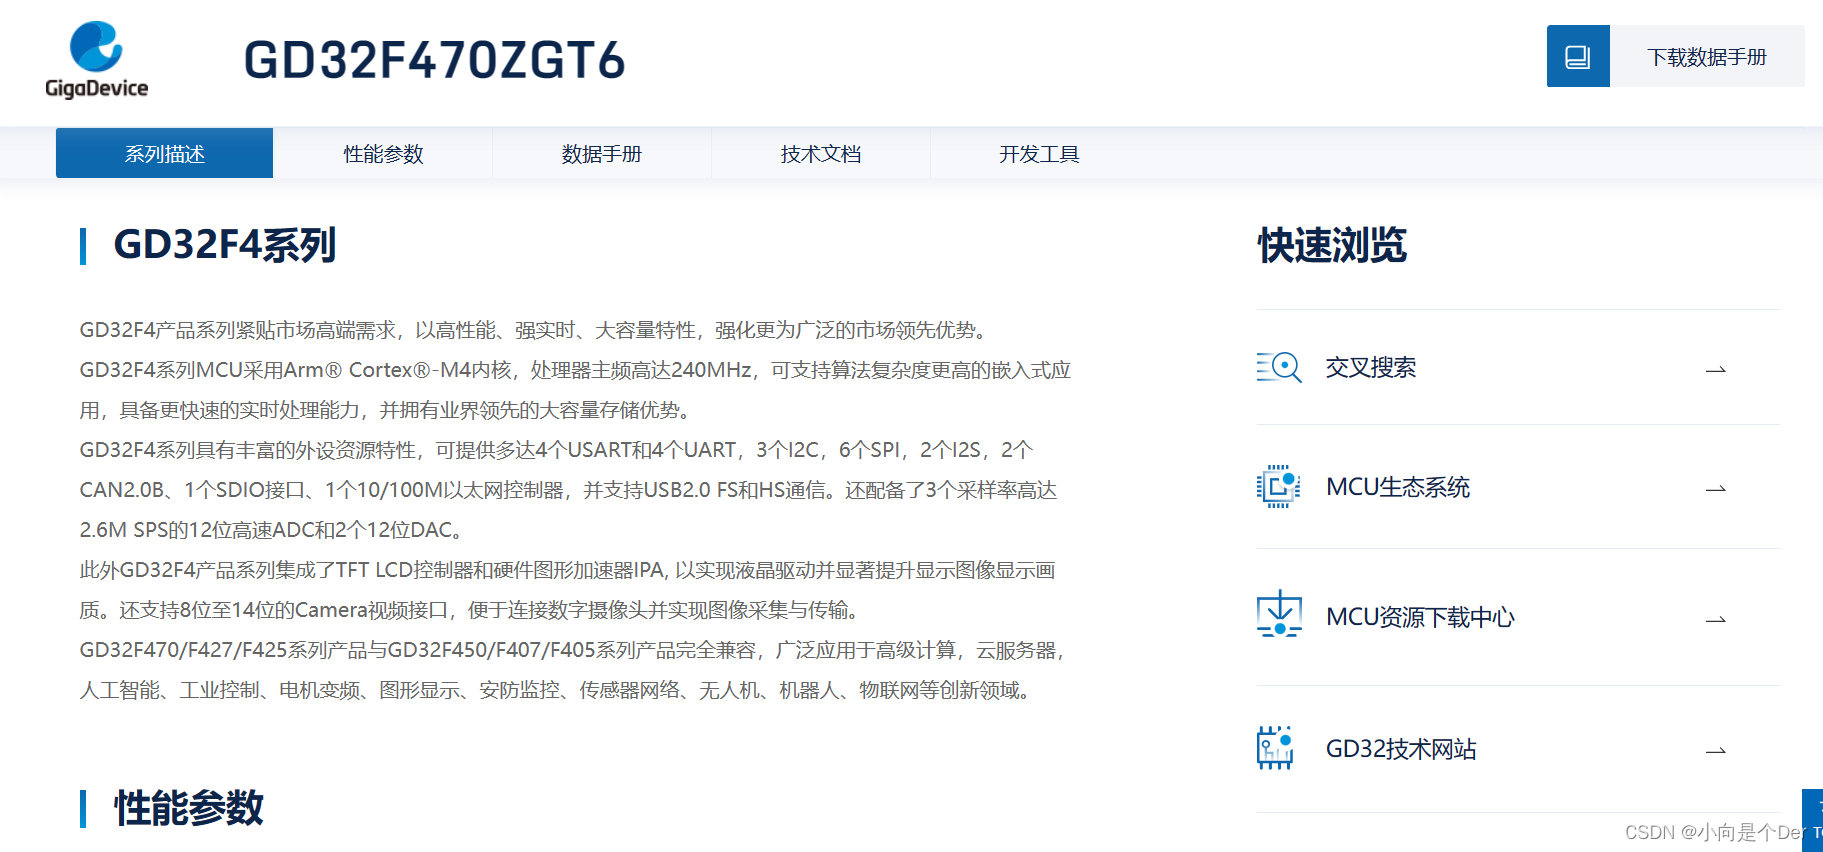Switch to the 性能参数 tab

coord(383,153)
